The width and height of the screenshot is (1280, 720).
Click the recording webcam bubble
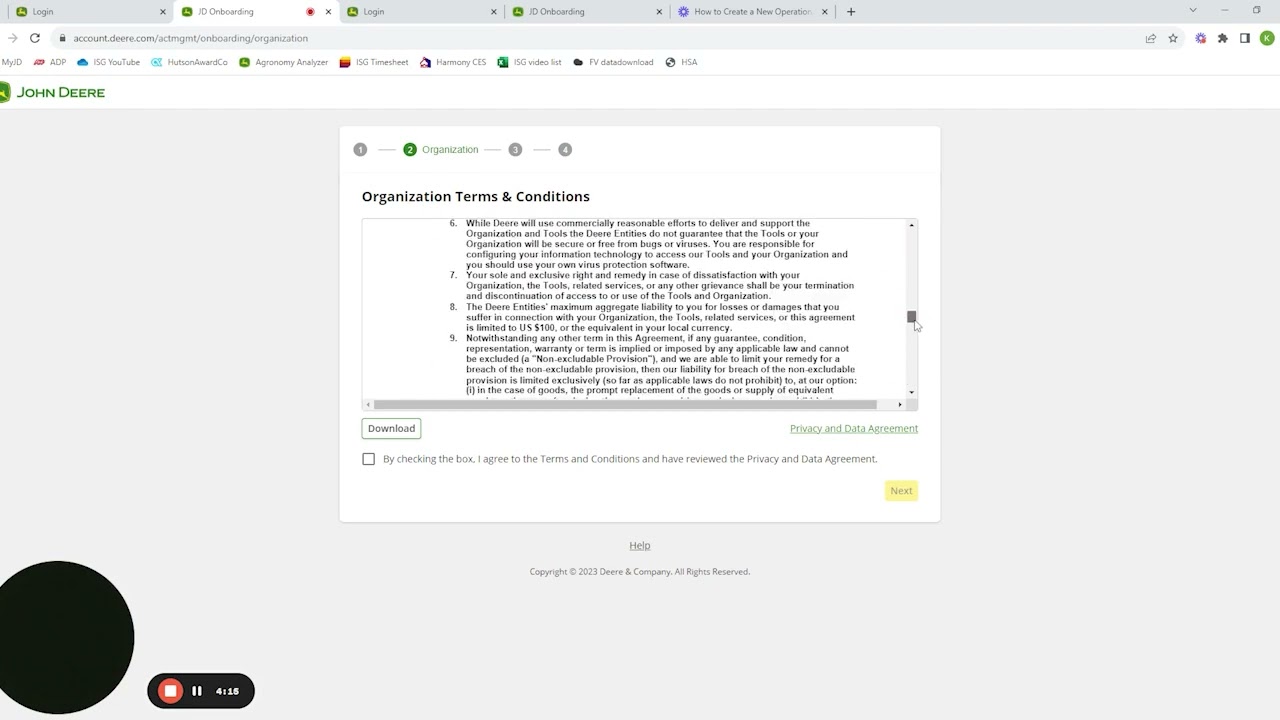click(x=66, y=637)
